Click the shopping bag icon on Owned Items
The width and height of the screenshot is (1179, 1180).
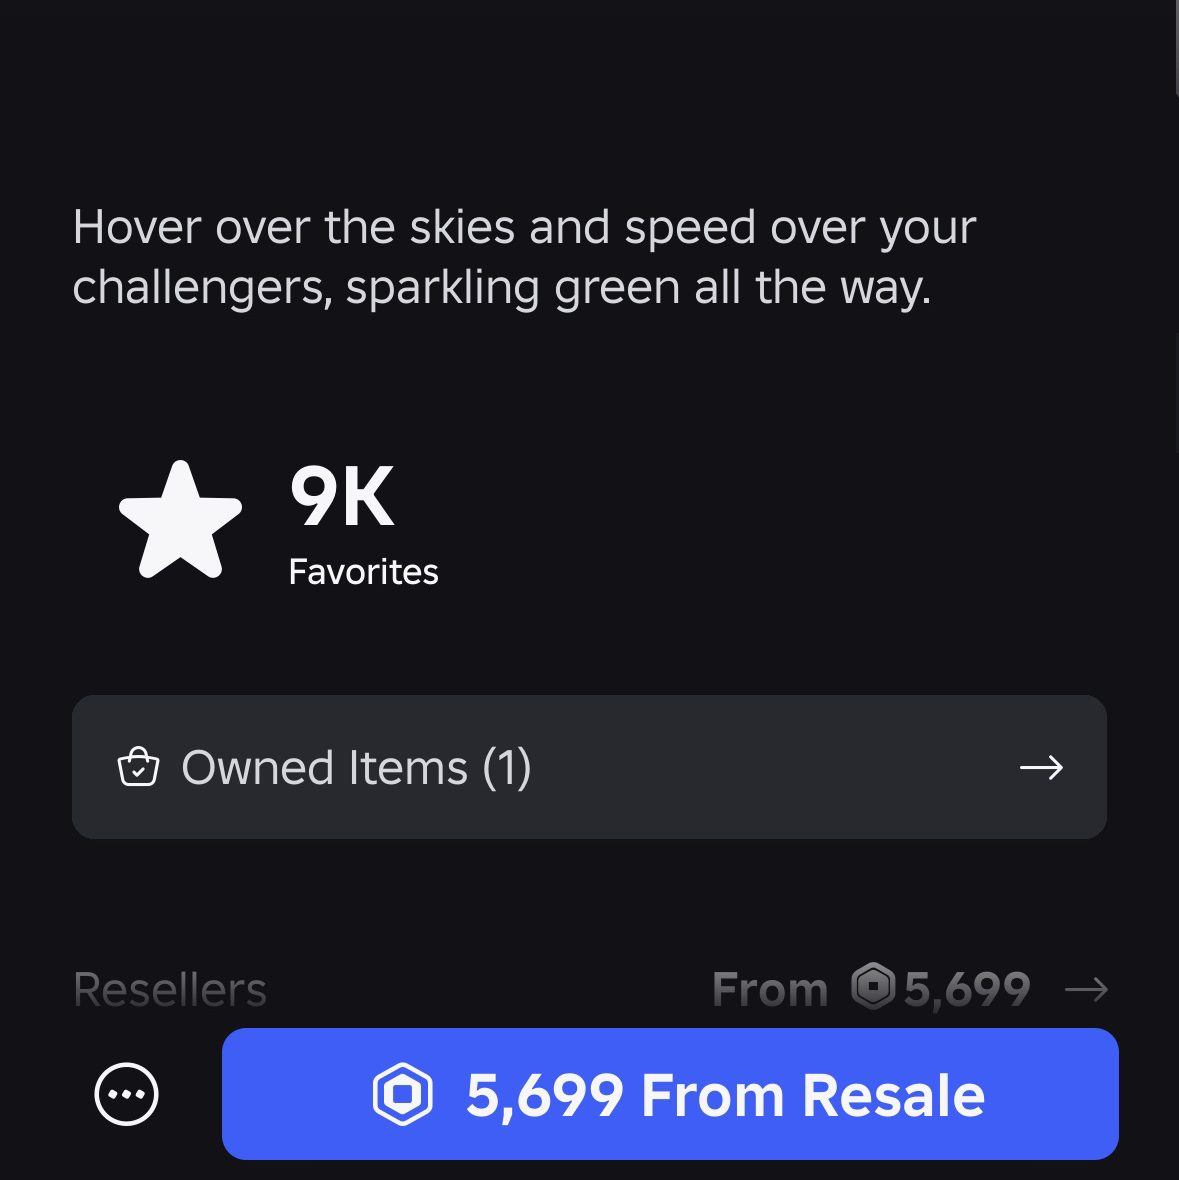pos(138,768)
